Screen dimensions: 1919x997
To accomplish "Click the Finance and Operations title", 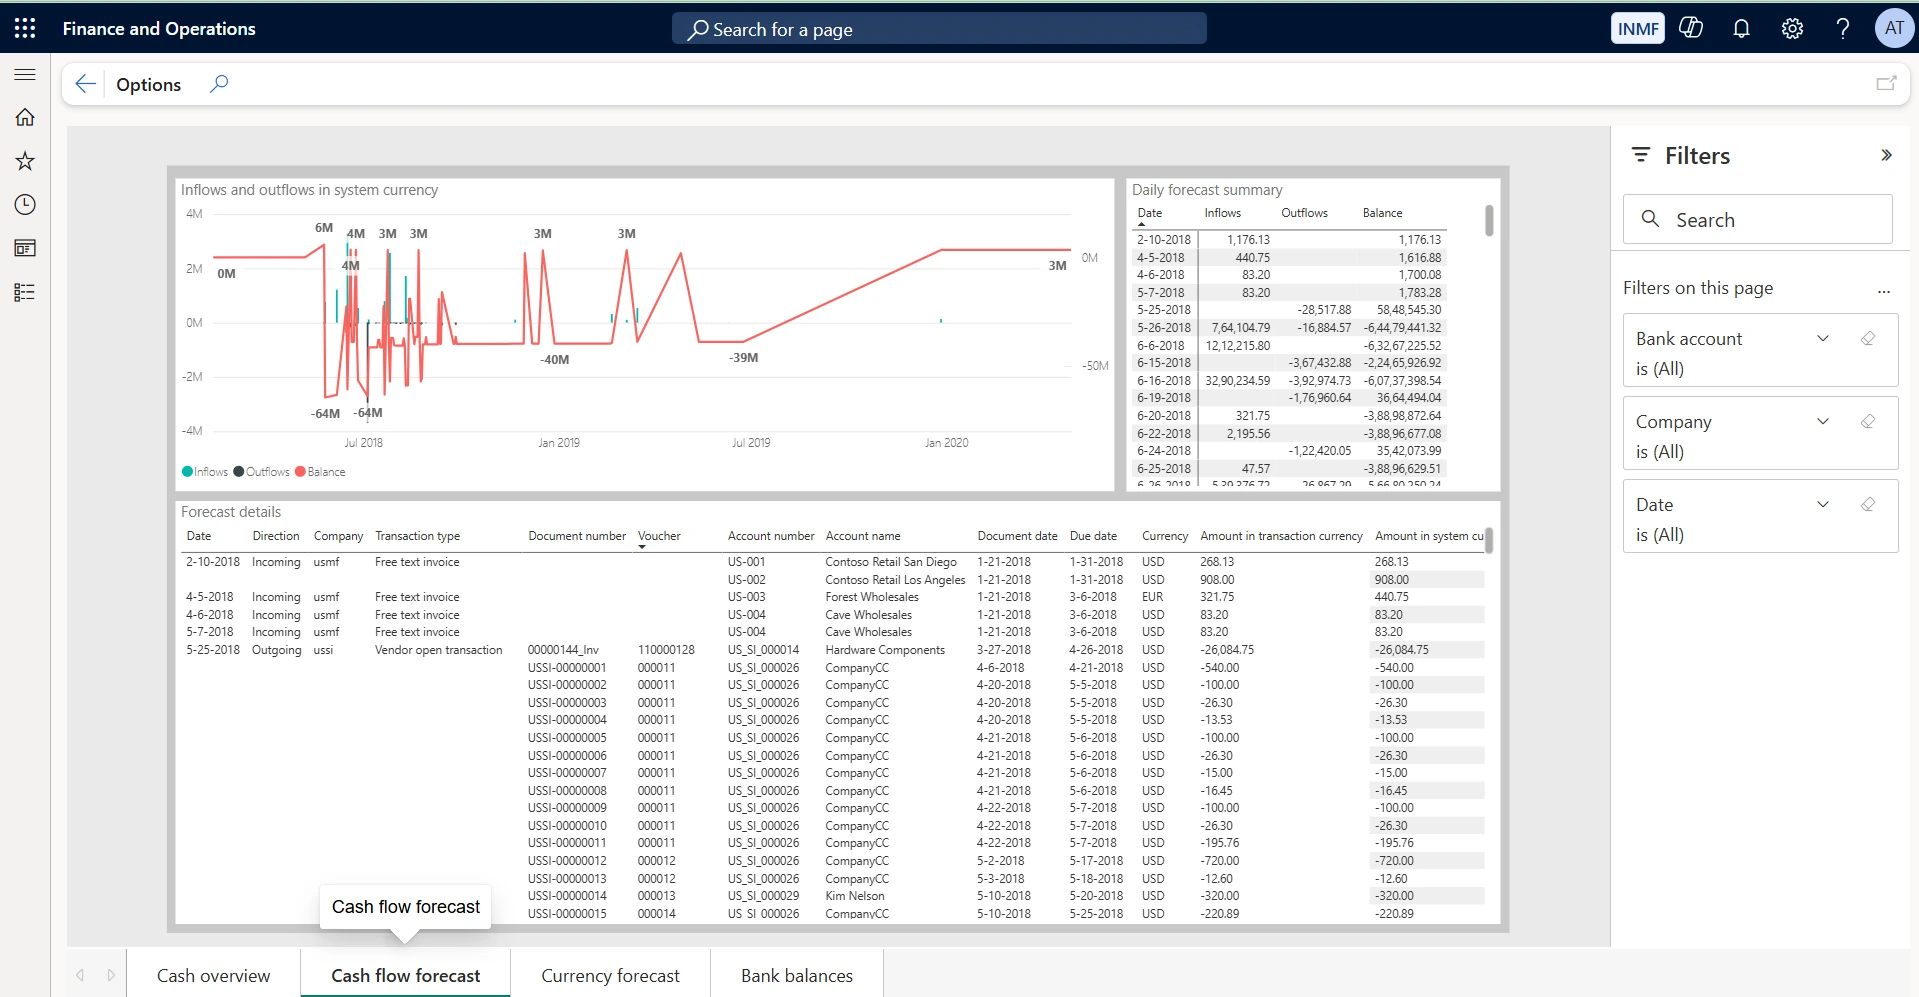I will pyautogui.click(x=159, y=29).
